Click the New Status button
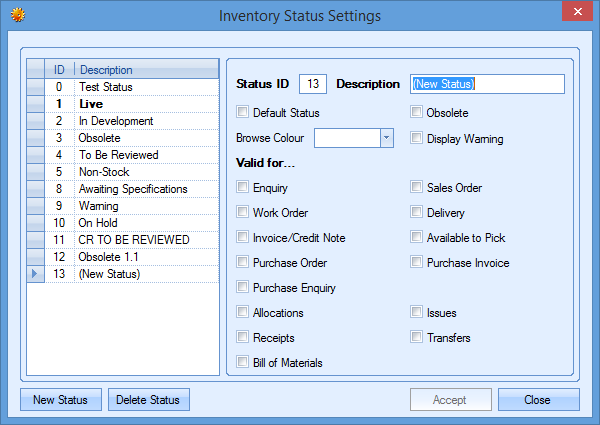 60,400
